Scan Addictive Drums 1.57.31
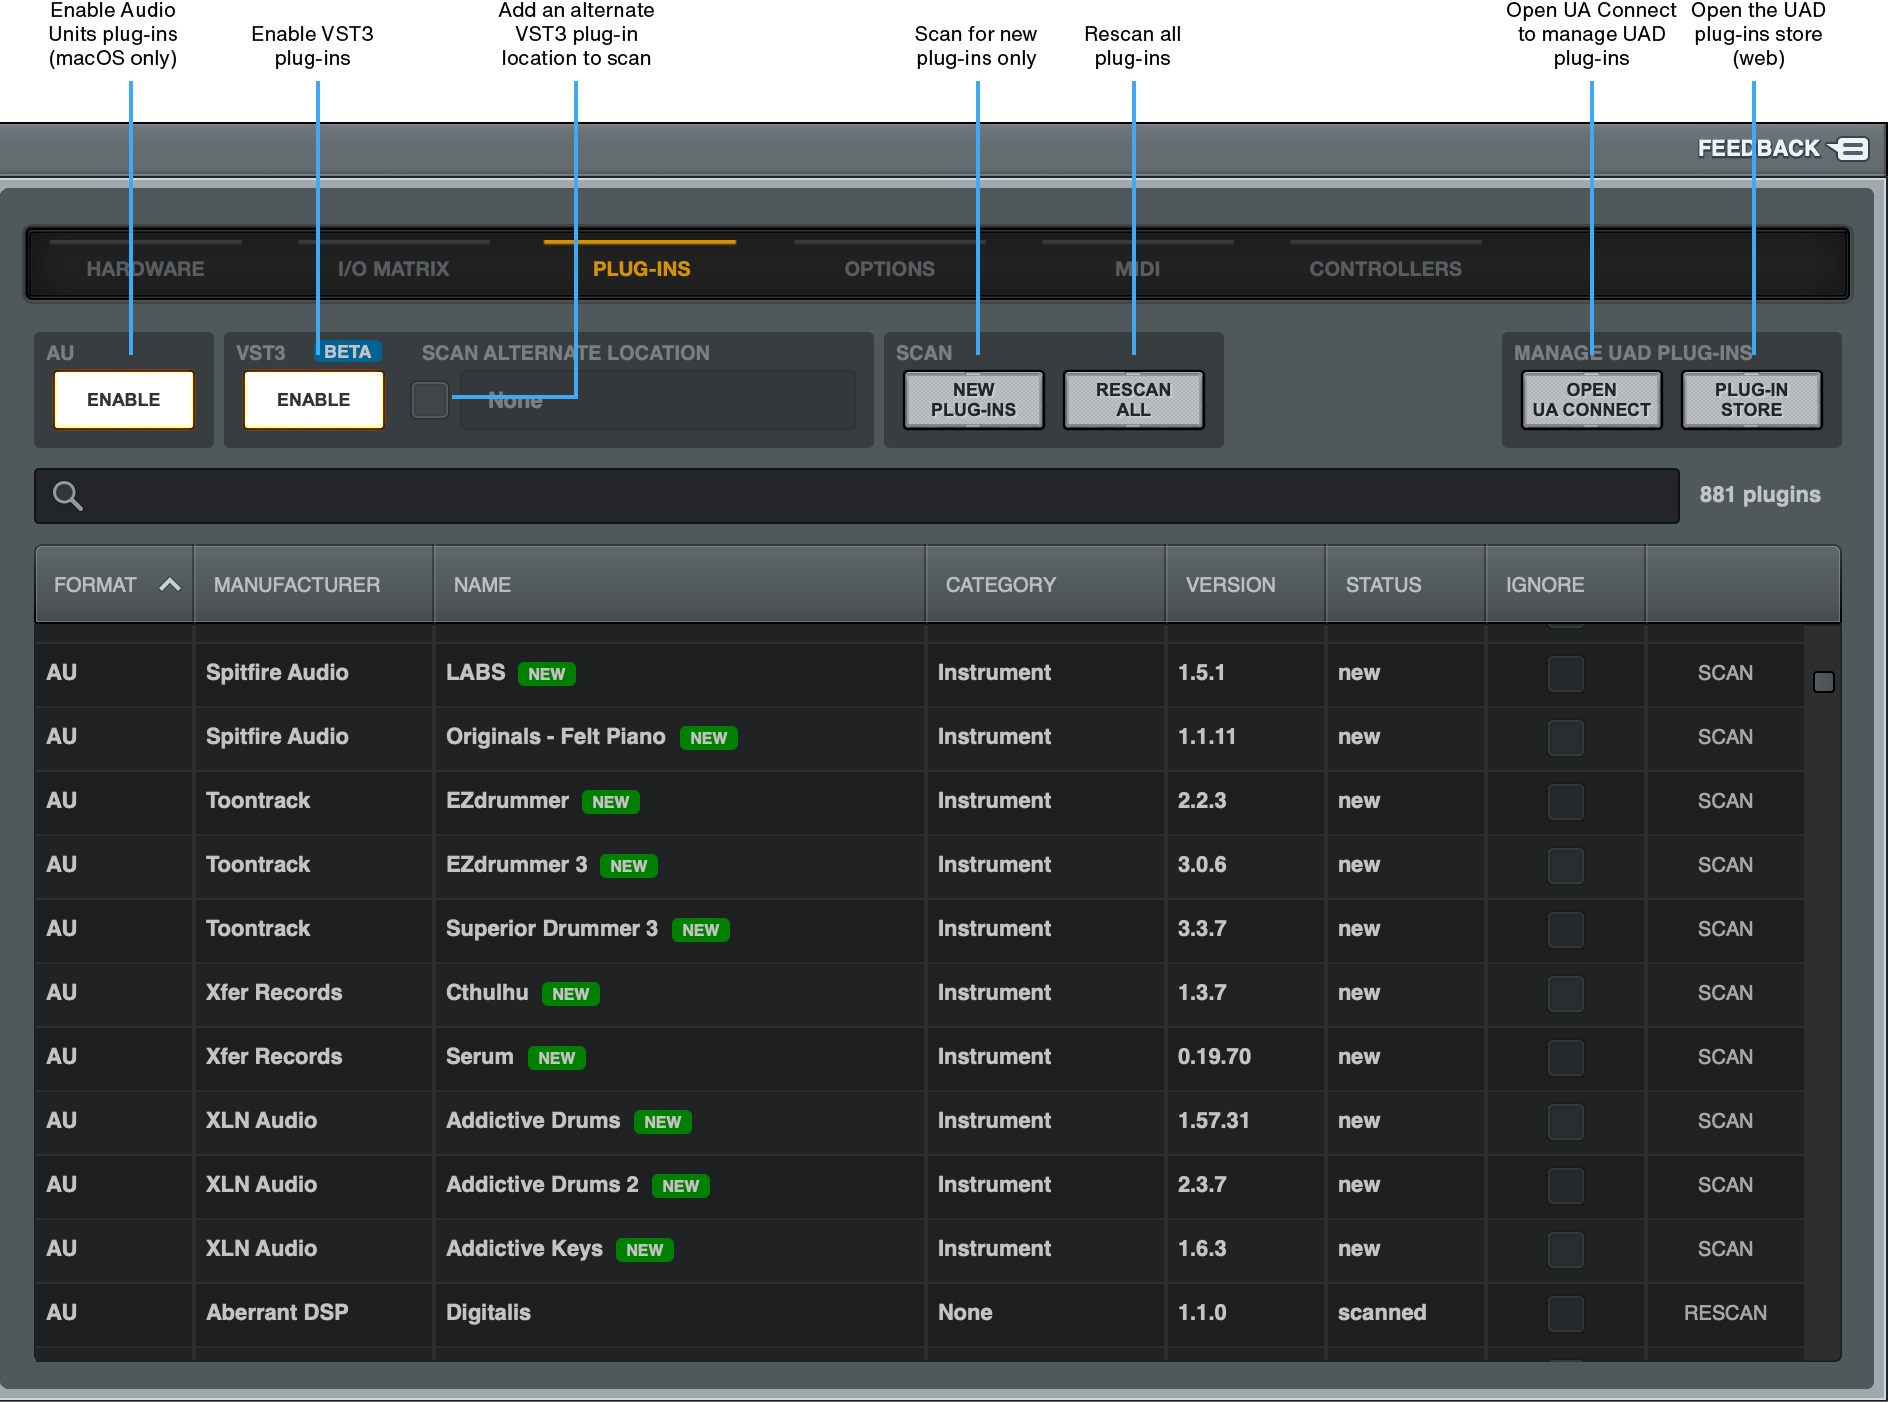Screen dimensions: 1890x1402 pos(1725,1121)
